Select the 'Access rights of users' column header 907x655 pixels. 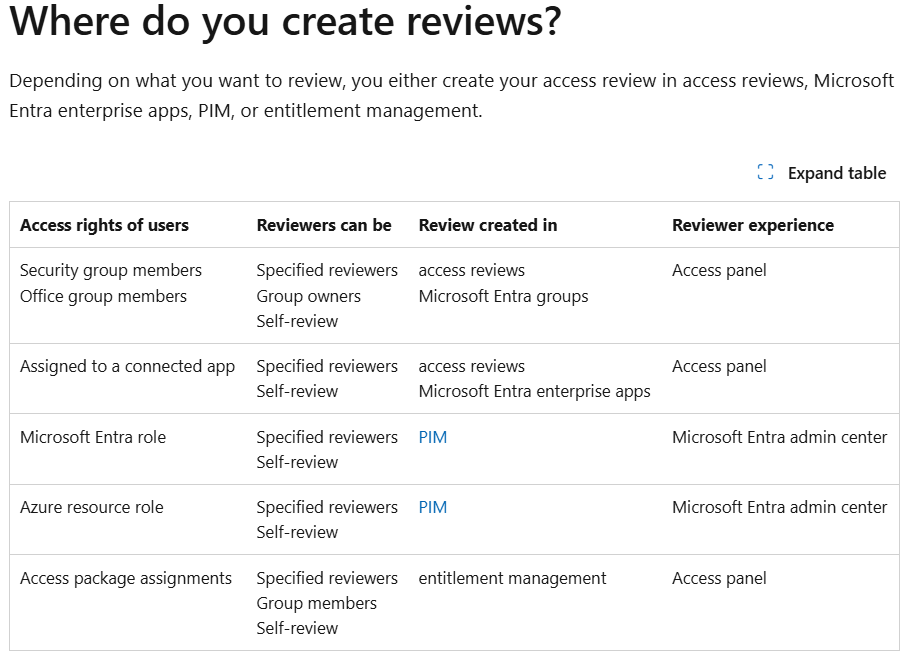click(104, 225)
